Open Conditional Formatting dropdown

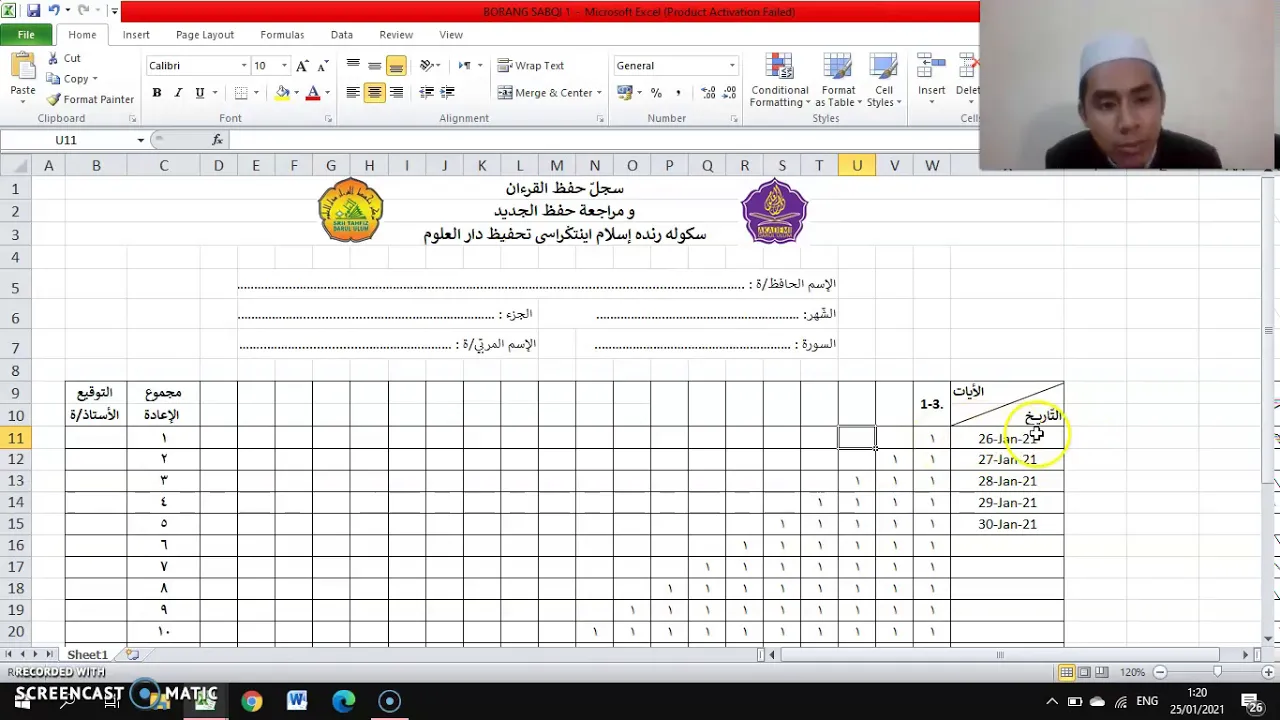780,80
